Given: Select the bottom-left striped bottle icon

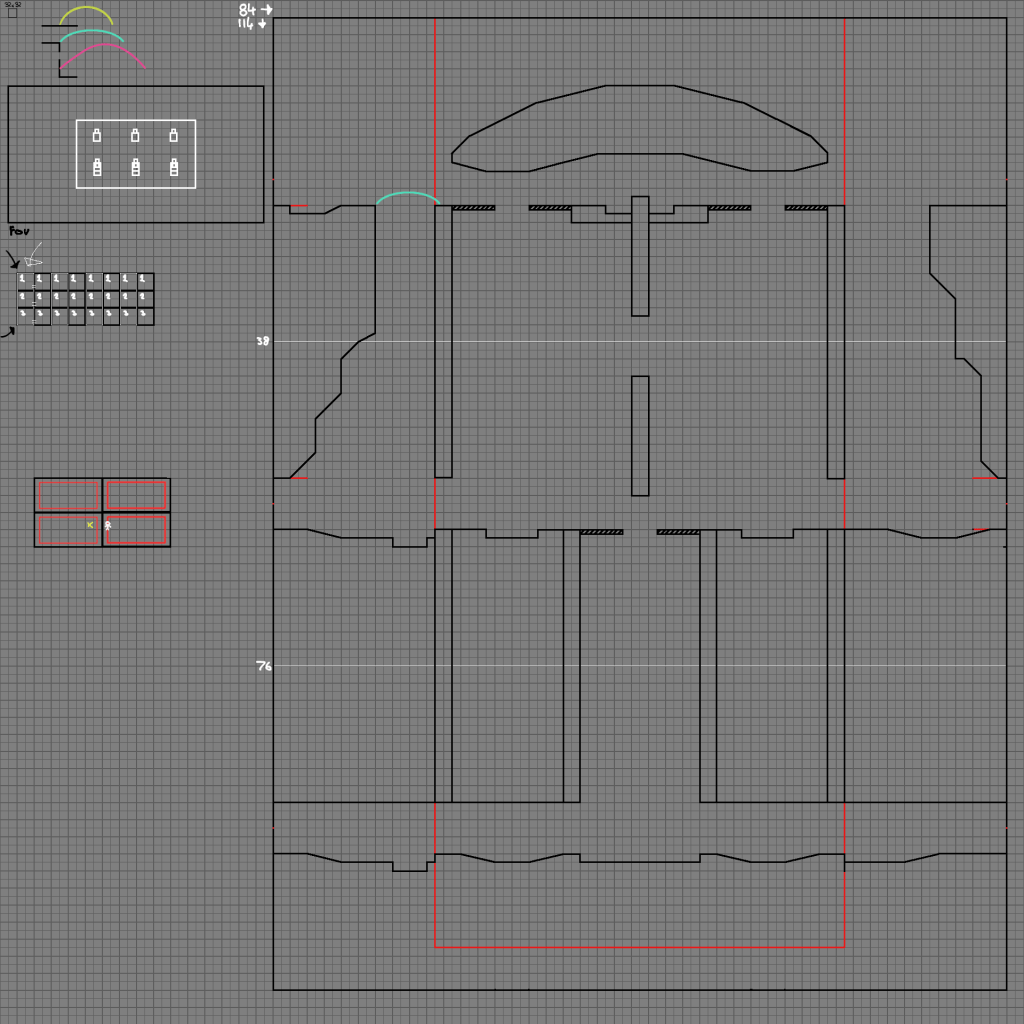Looking at the screenshot, I should tap(97, 168).
